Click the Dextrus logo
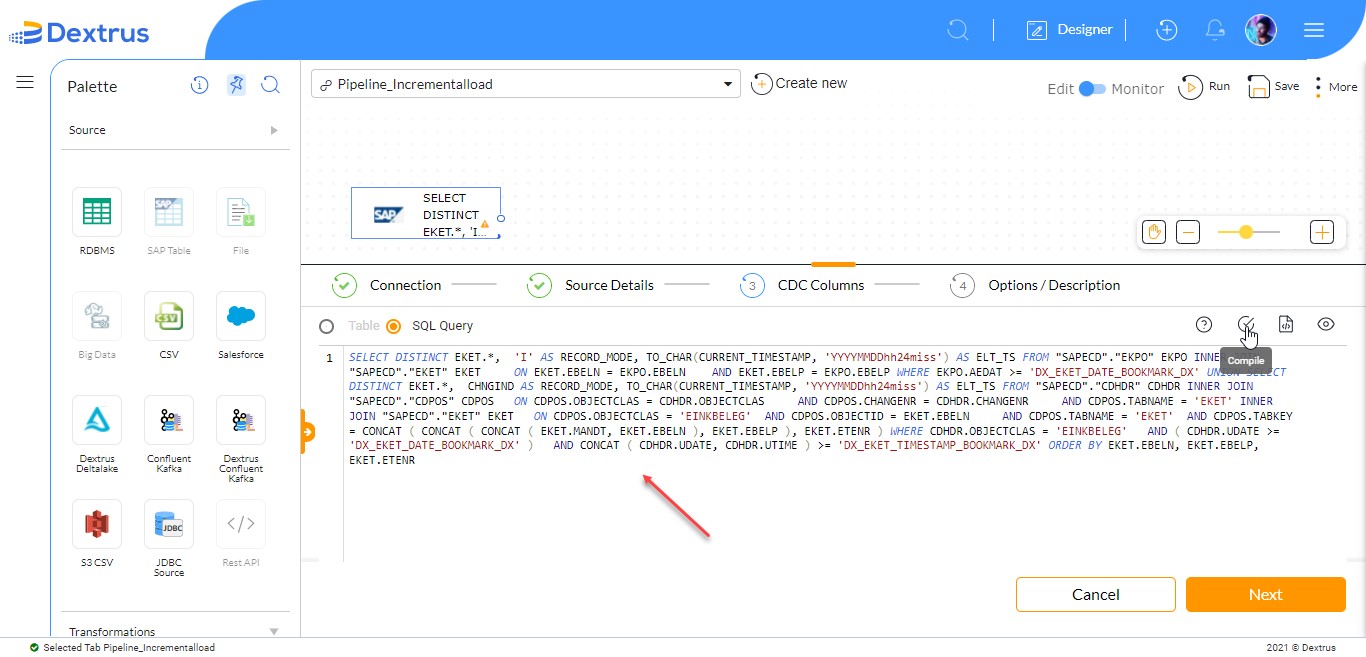This screenshot has width=1366, height=657. click(x=79, y=33)
